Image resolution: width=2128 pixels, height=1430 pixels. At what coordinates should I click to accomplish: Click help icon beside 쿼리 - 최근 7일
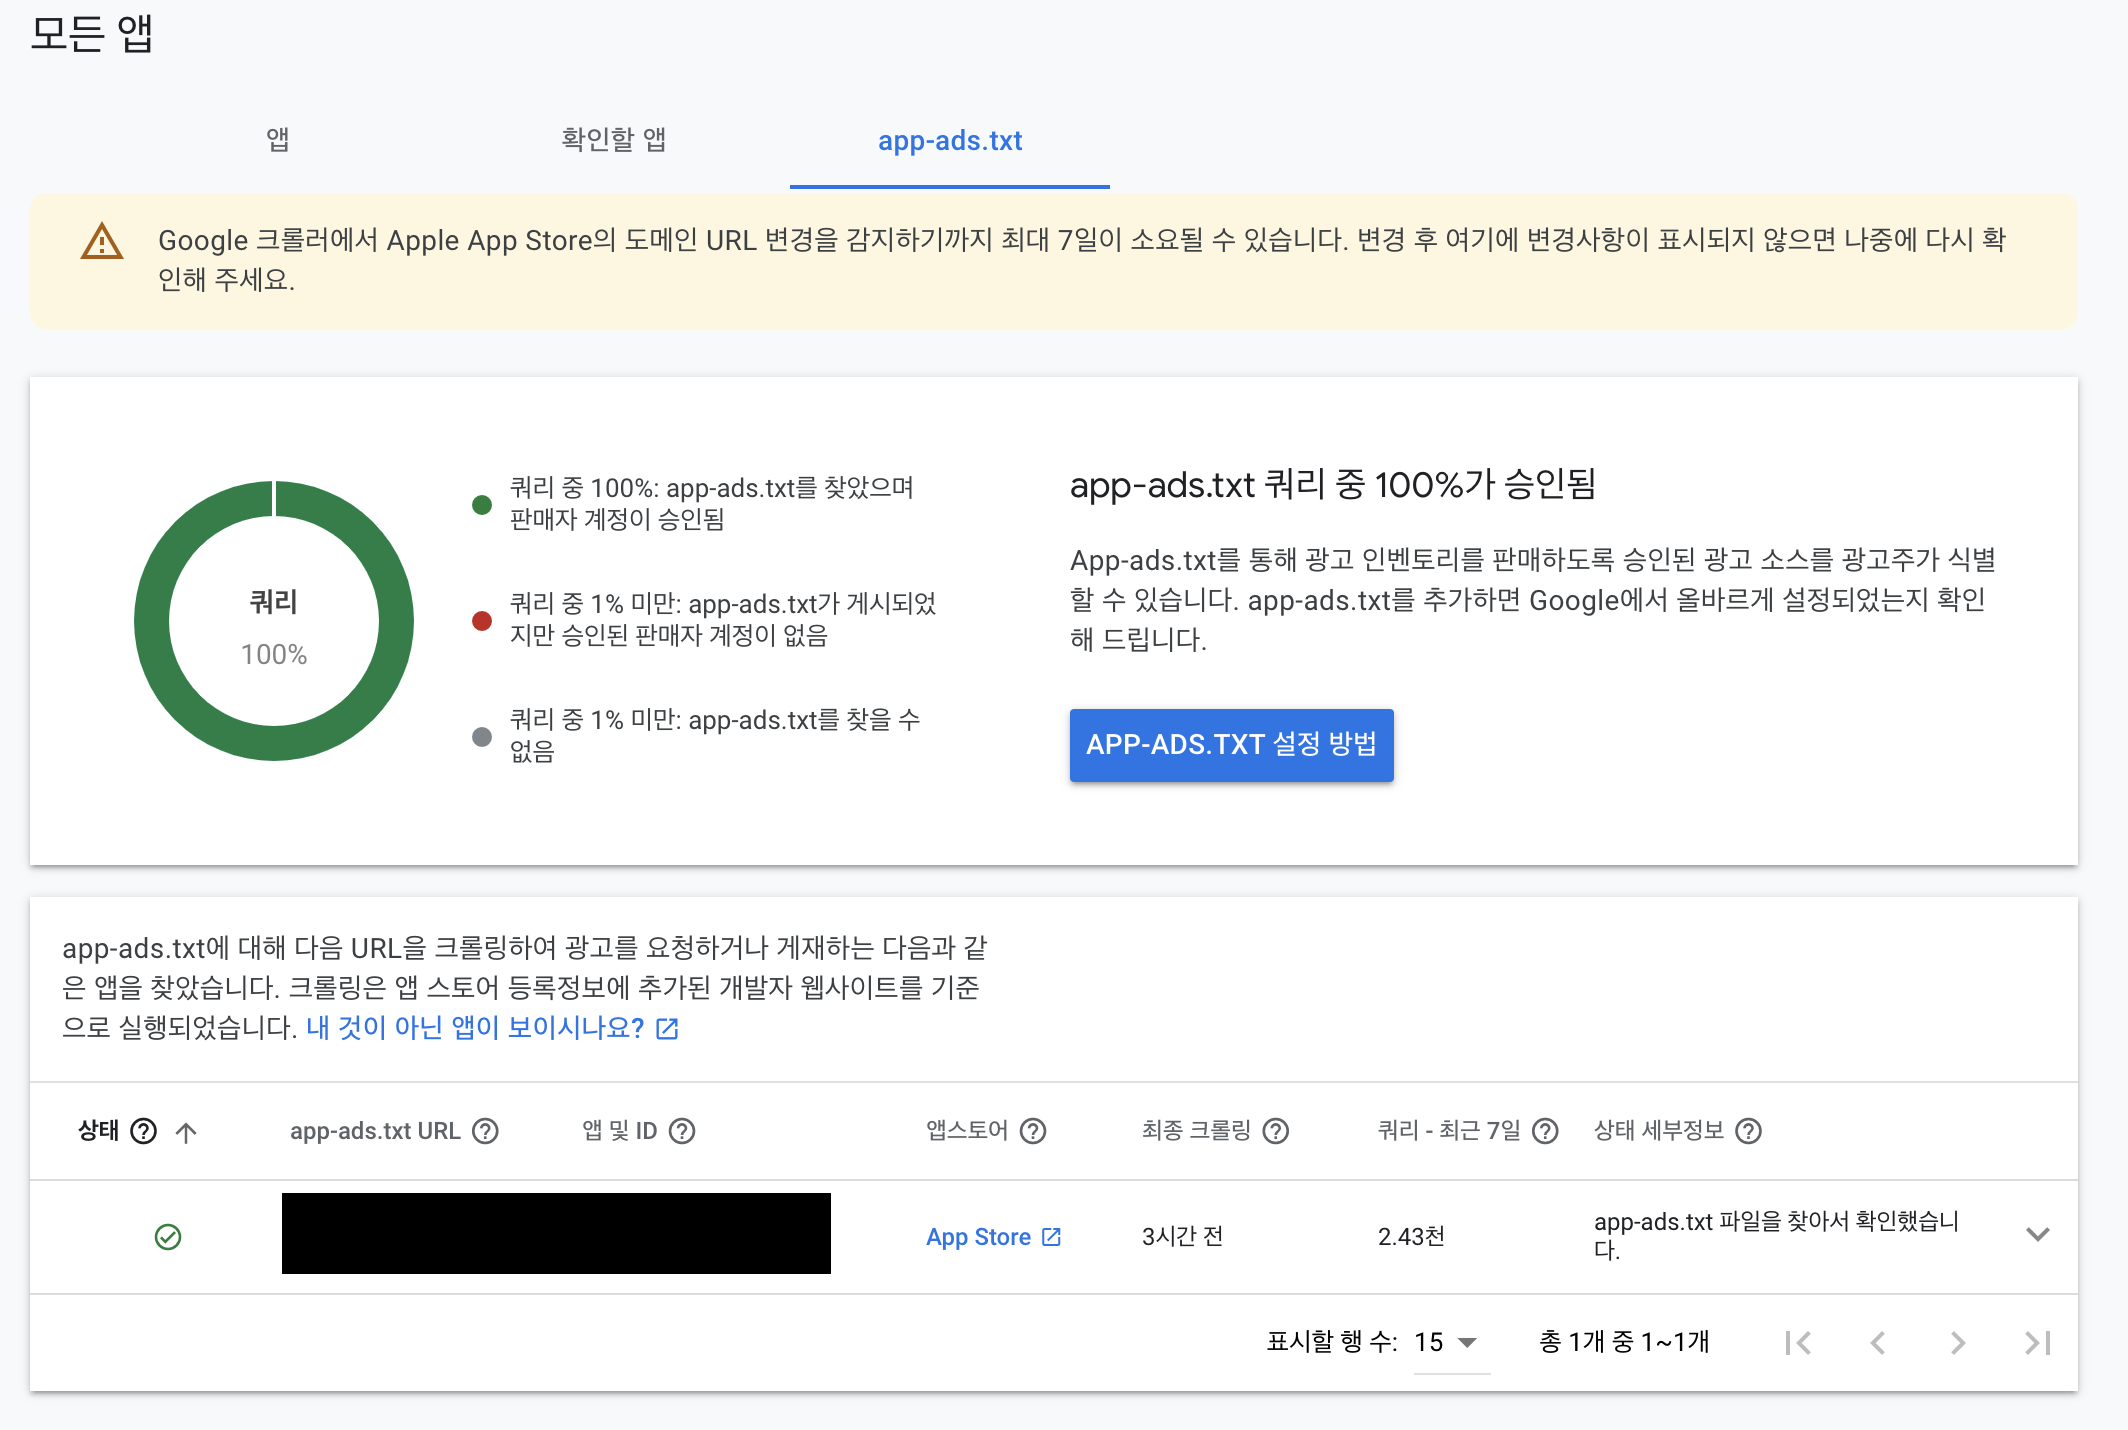coord(1545,1131)
